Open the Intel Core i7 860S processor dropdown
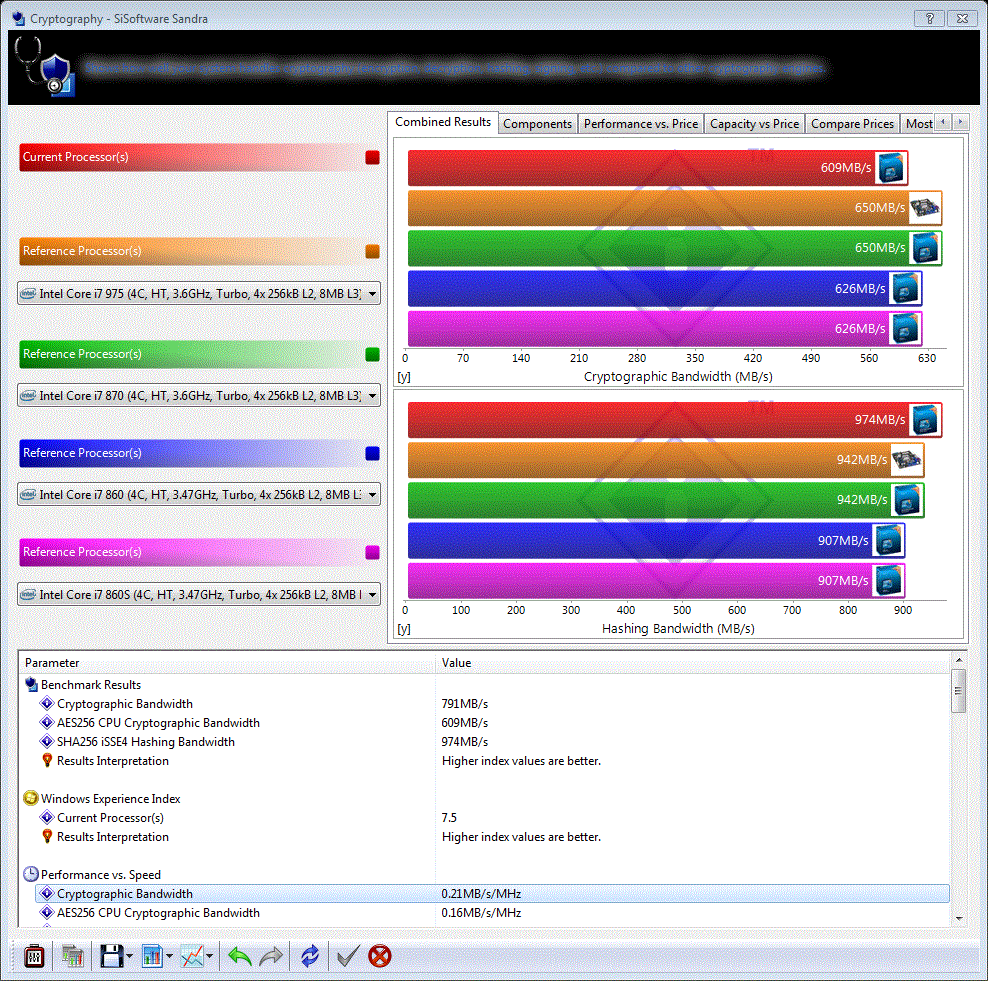988x981 pixels. [x=199, y=594]
